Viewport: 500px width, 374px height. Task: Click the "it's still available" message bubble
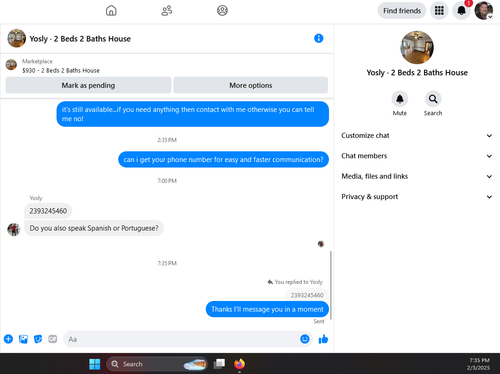tap(193, 114)
